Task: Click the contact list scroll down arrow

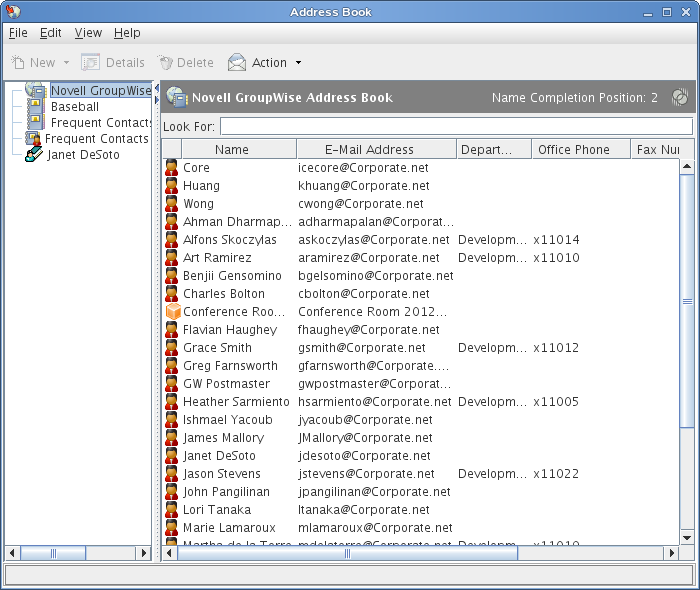Action: (687, 538)
